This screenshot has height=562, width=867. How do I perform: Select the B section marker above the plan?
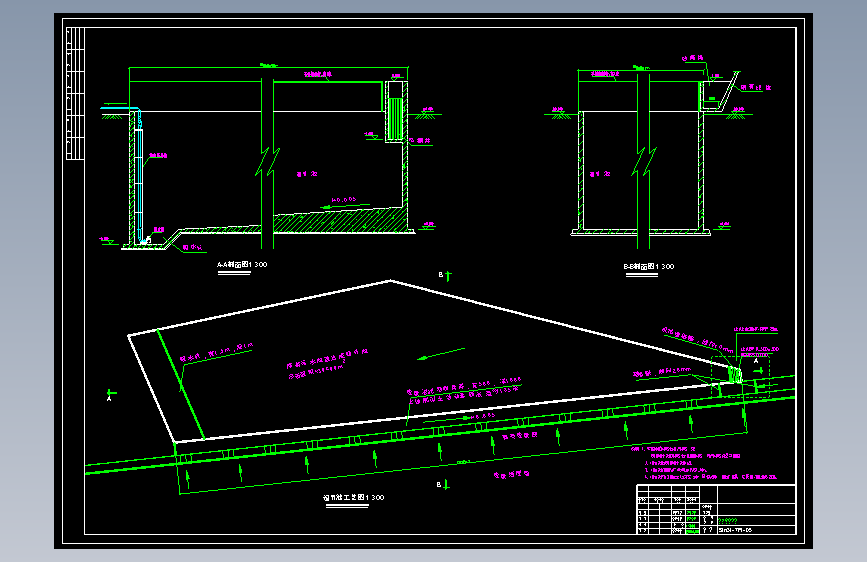click(445, 275)
